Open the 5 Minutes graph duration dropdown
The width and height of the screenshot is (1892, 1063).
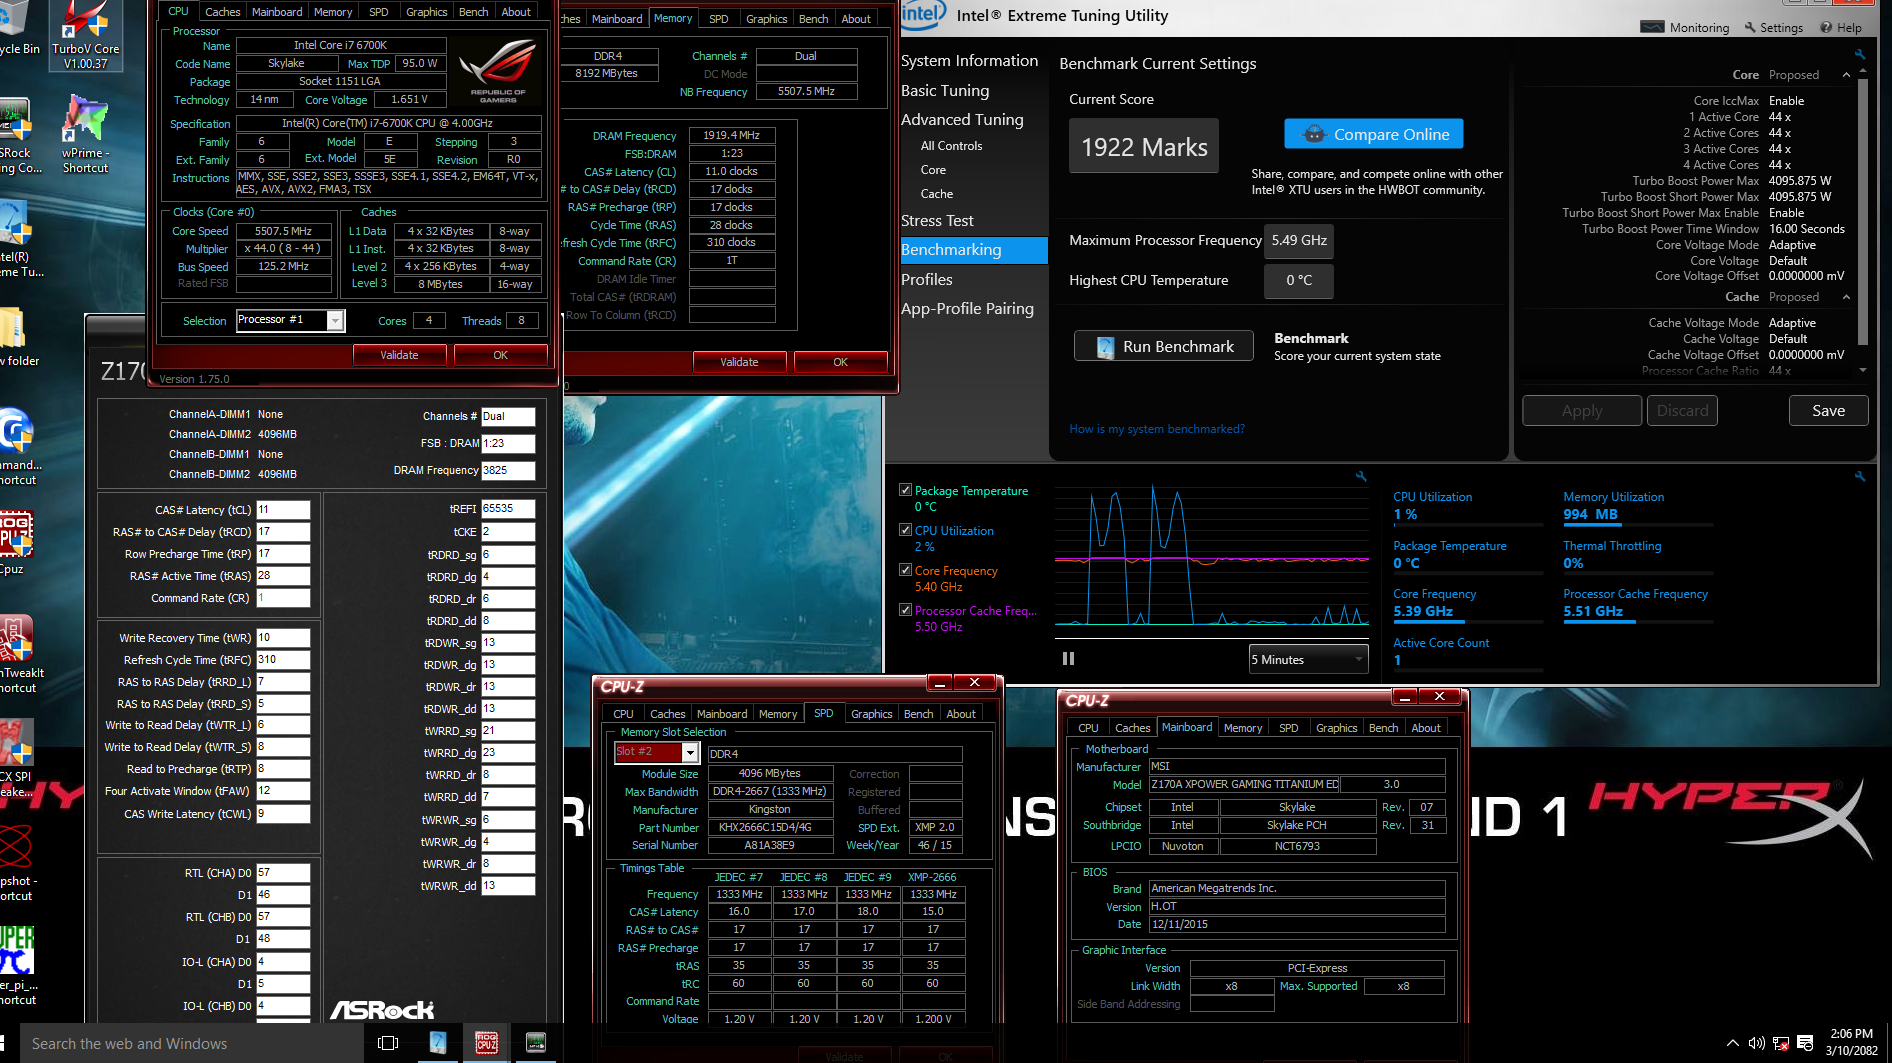coord(1308,659)
